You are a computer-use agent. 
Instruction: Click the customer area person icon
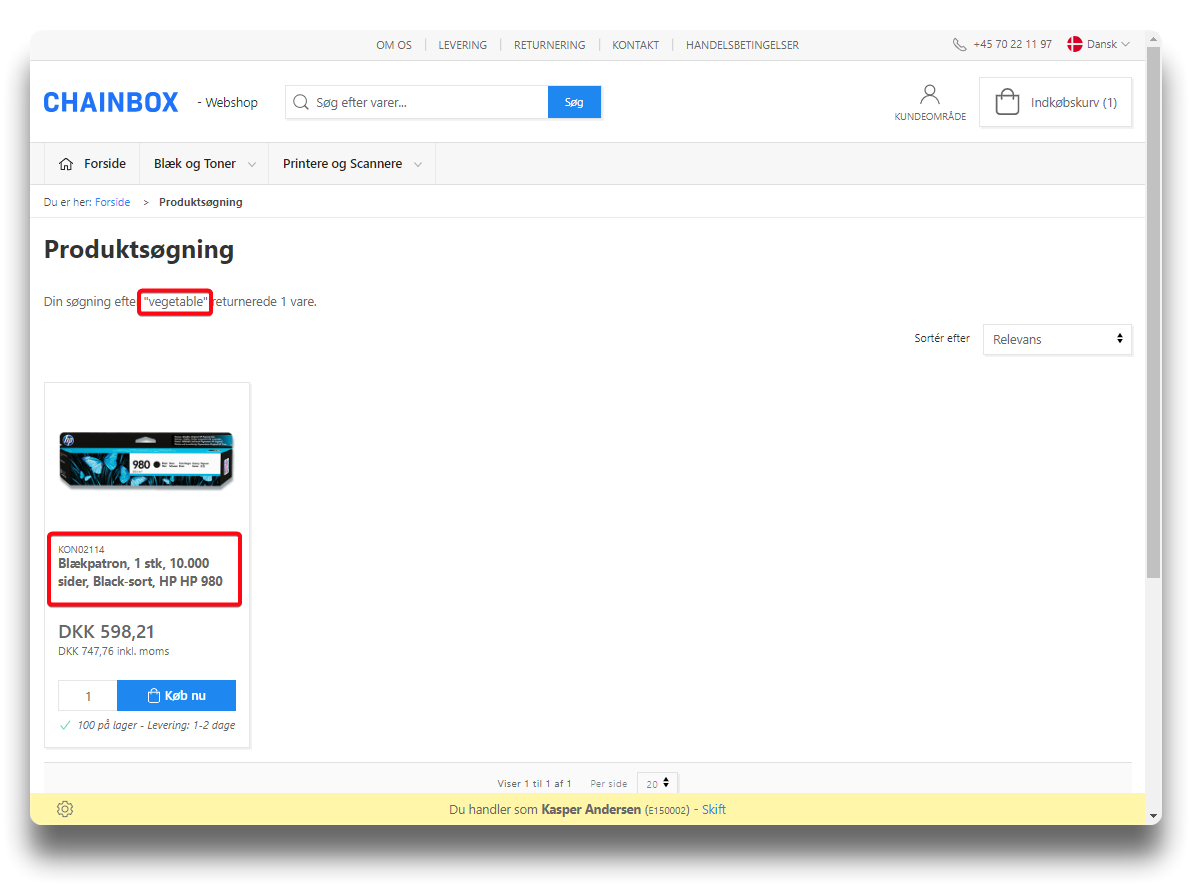[x=930, y=95]
